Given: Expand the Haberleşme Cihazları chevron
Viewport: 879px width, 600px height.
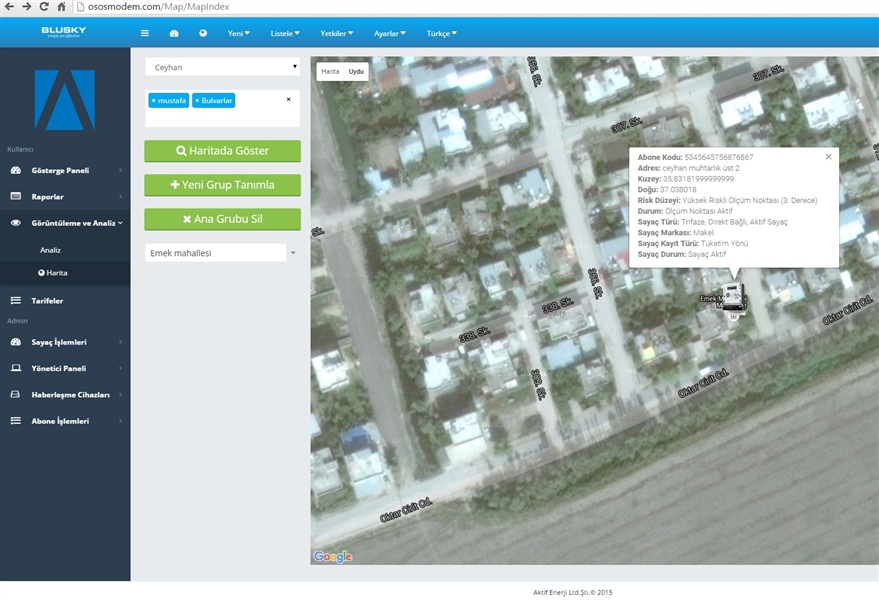Looking at the screenshot, I should click(x=121, y=394).
